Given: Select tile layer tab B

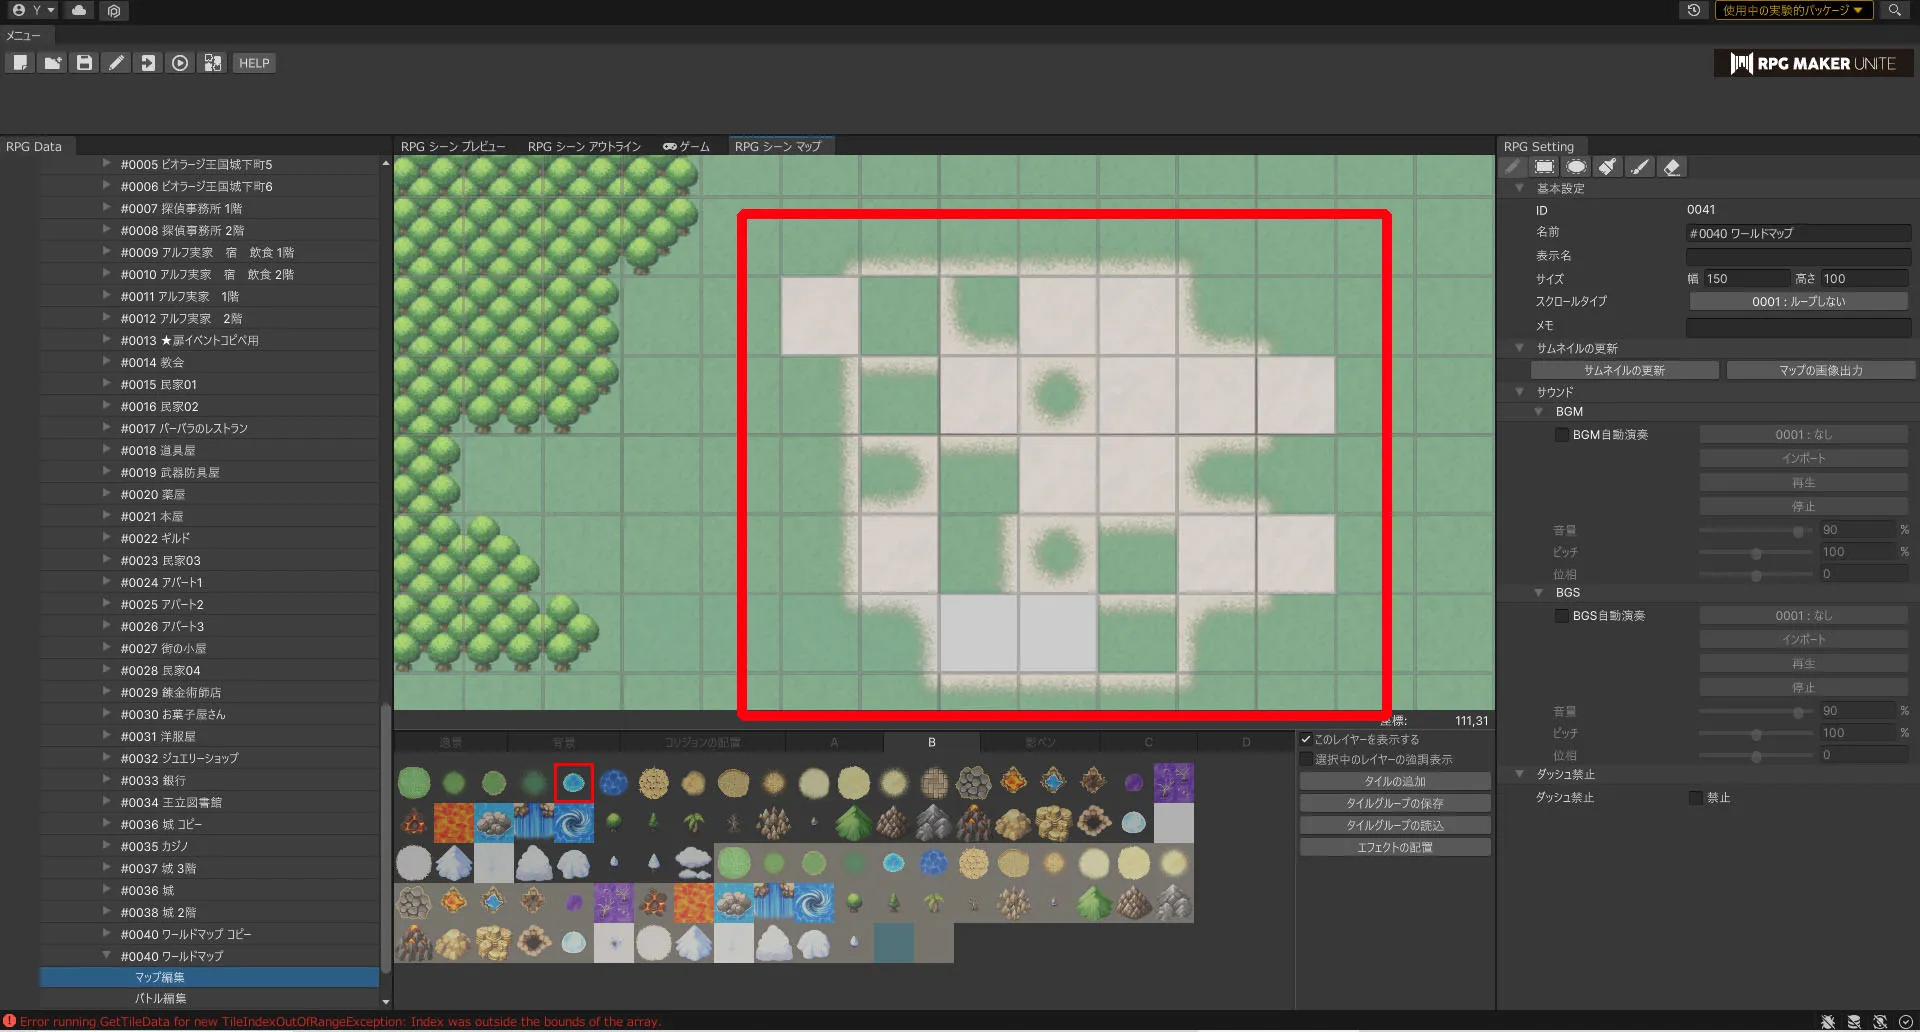Looking at the screenshot, I should click(931, 743).
